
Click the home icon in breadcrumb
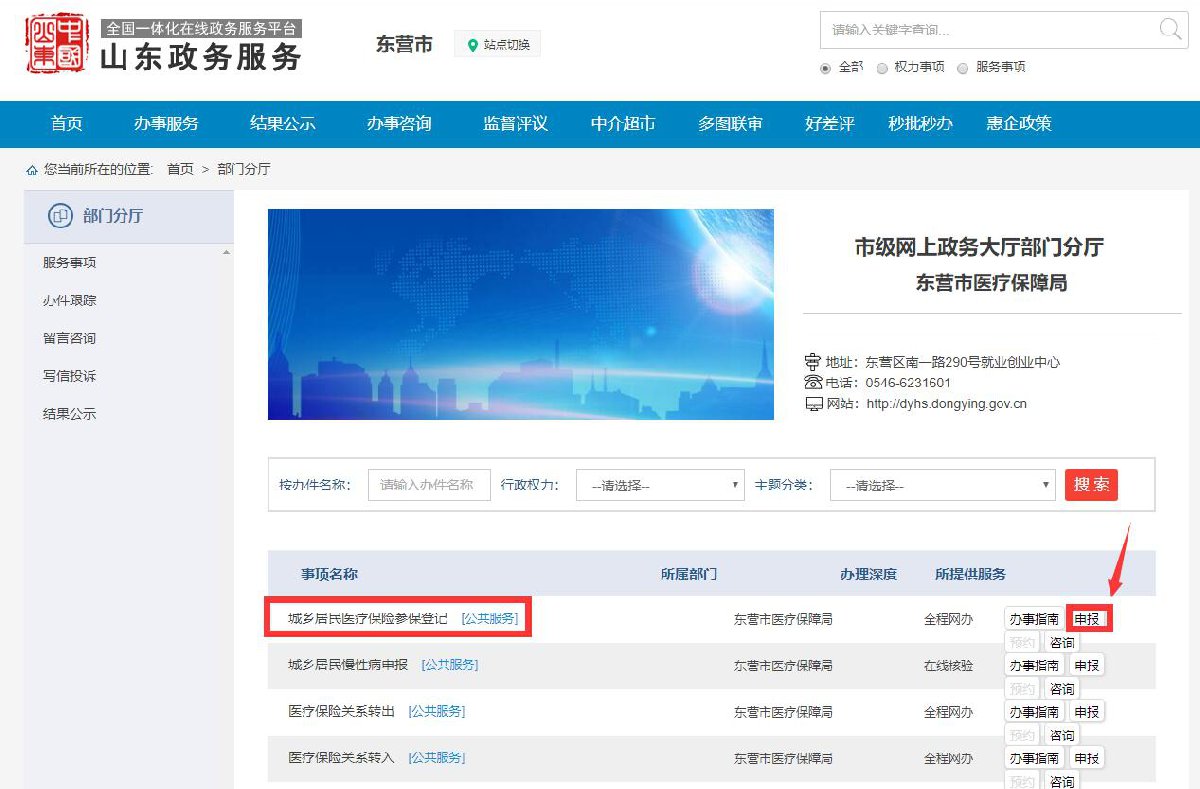pyautogui.click(x=32, y=170)
